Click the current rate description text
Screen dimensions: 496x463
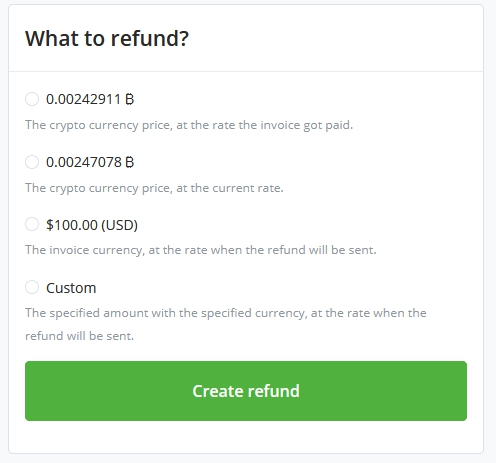pos(154,188)
